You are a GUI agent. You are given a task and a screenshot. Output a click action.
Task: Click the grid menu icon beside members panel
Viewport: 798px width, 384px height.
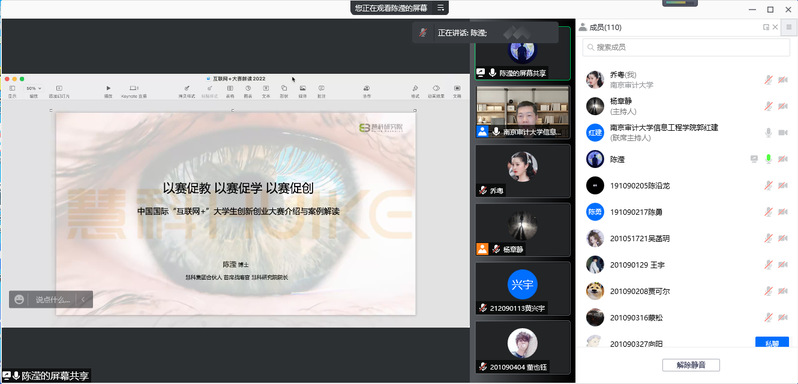tap(788, 27)
